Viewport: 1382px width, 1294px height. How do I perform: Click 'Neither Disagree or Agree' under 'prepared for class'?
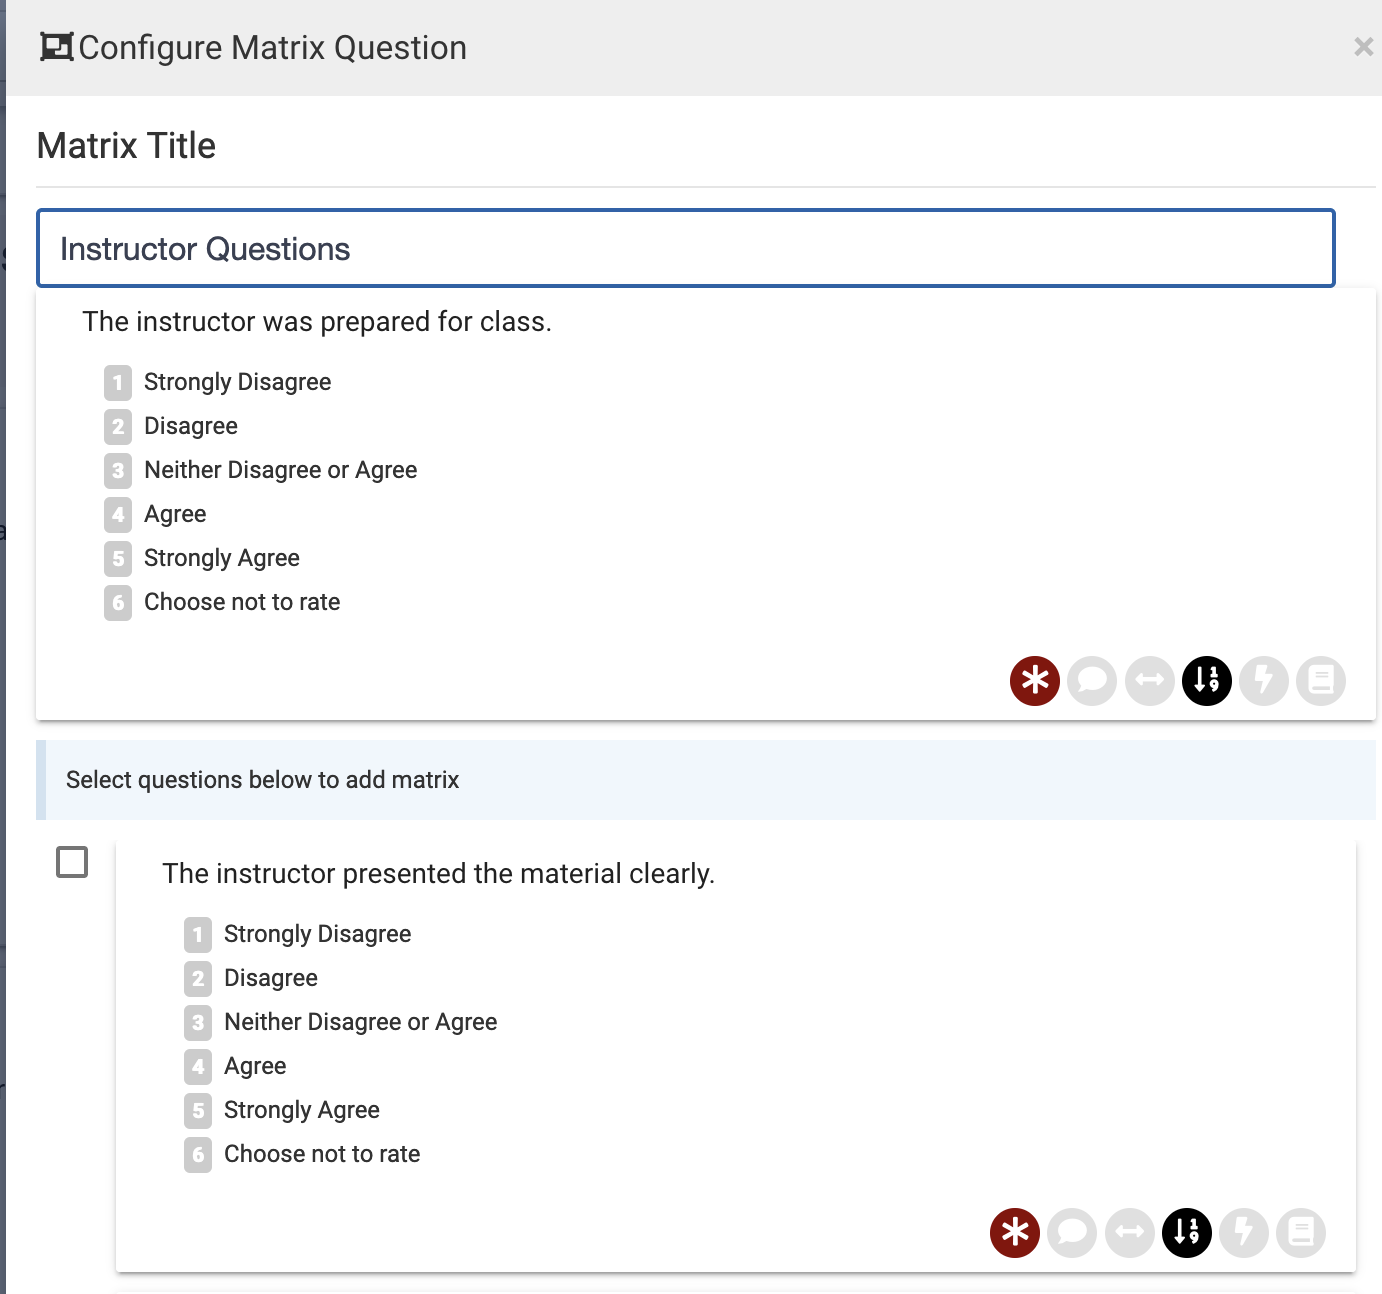click(280, 470)
